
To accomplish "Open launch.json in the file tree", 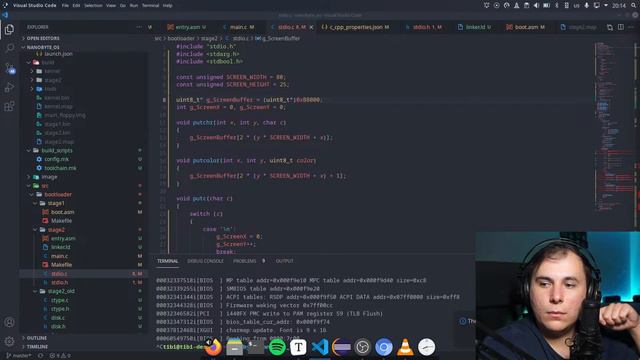I will [58, 53].
